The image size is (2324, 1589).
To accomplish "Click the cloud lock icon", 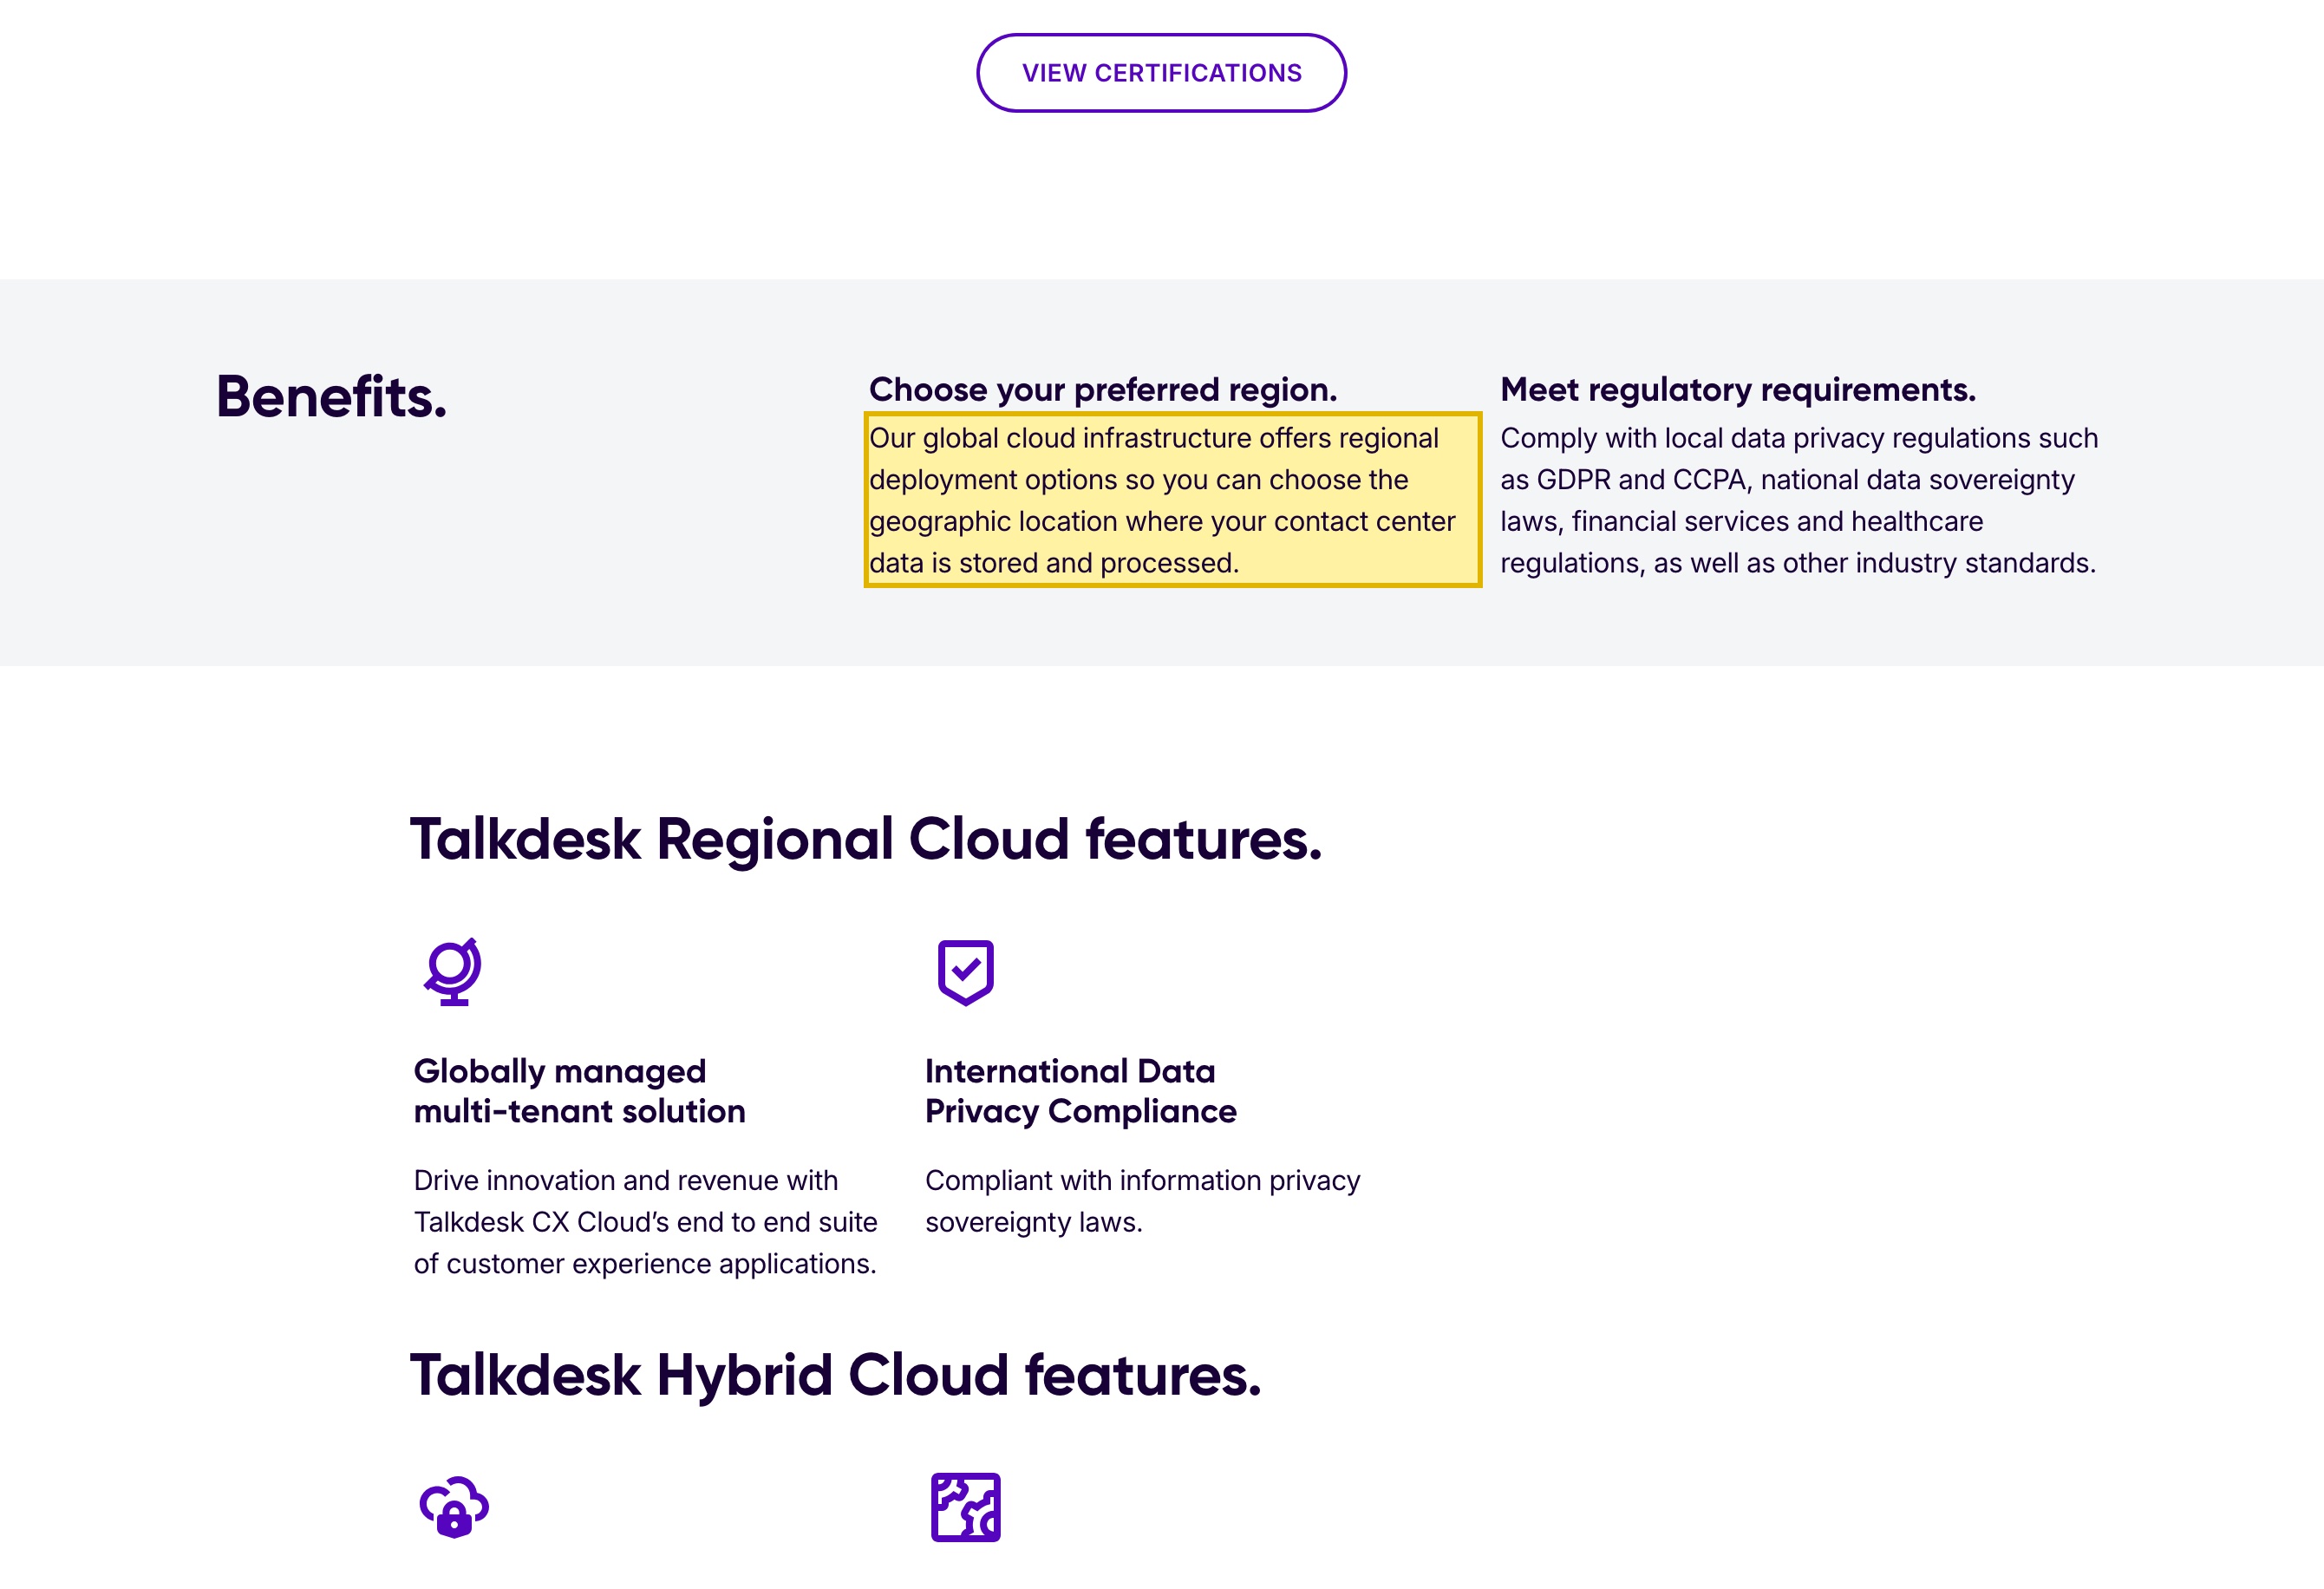I will (454, 1506).
